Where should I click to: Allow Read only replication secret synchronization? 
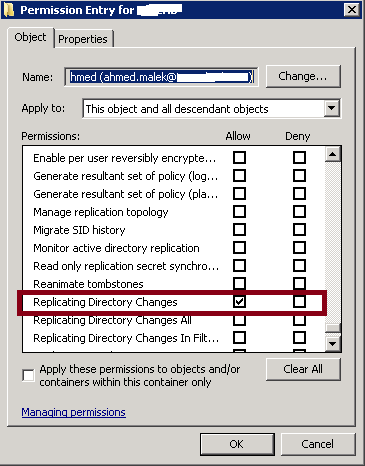(239, 265)
